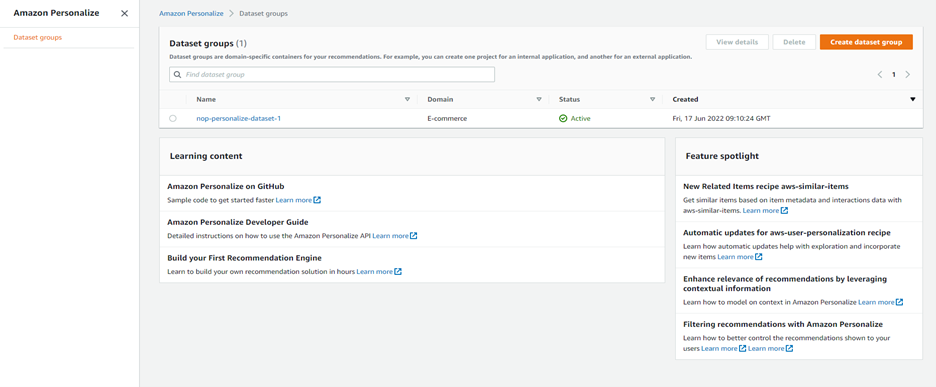Click the Created column header

[685, 99]
